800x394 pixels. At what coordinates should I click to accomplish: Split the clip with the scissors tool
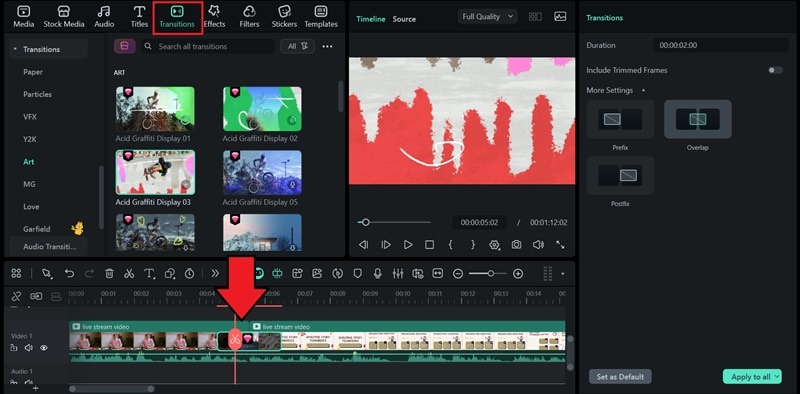tap(129, 274)
